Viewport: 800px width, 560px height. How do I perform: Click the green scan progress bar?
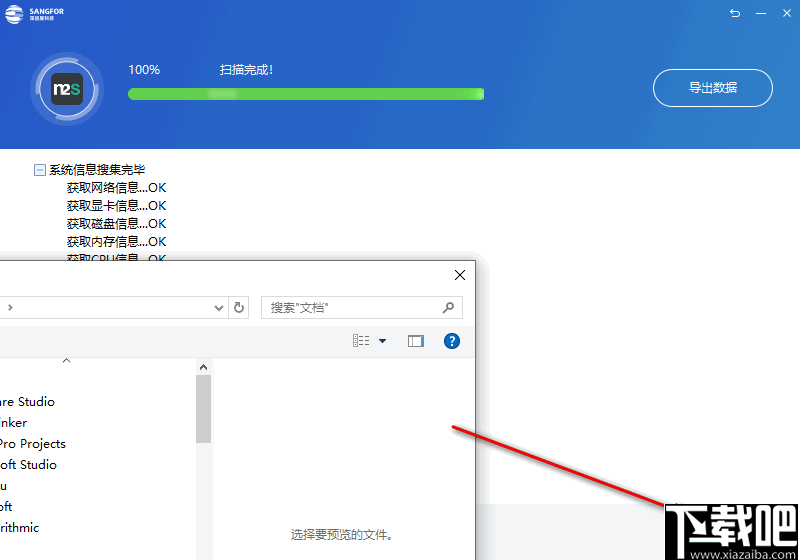pos(306,94)
